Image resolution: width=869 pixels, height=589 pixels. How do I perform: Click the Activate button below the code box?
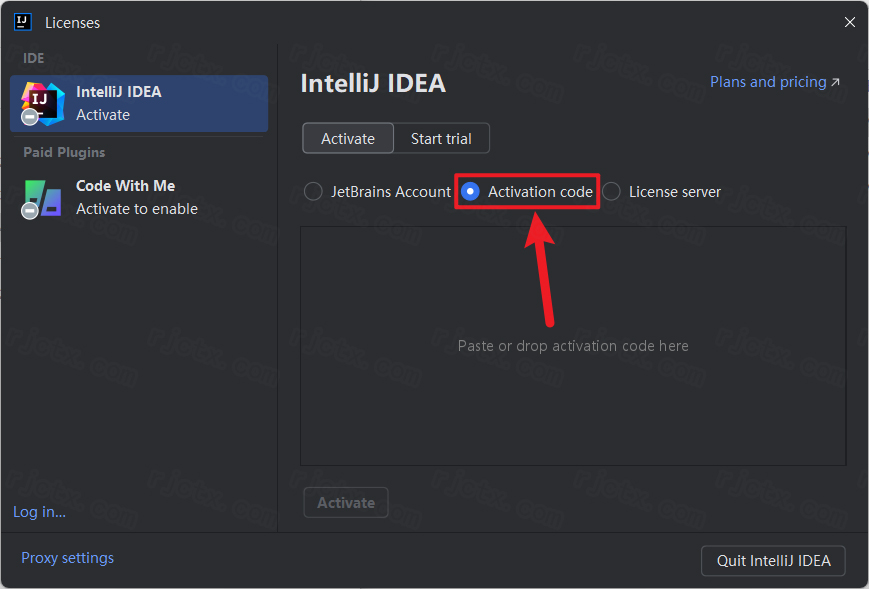(x=346, y=503)
